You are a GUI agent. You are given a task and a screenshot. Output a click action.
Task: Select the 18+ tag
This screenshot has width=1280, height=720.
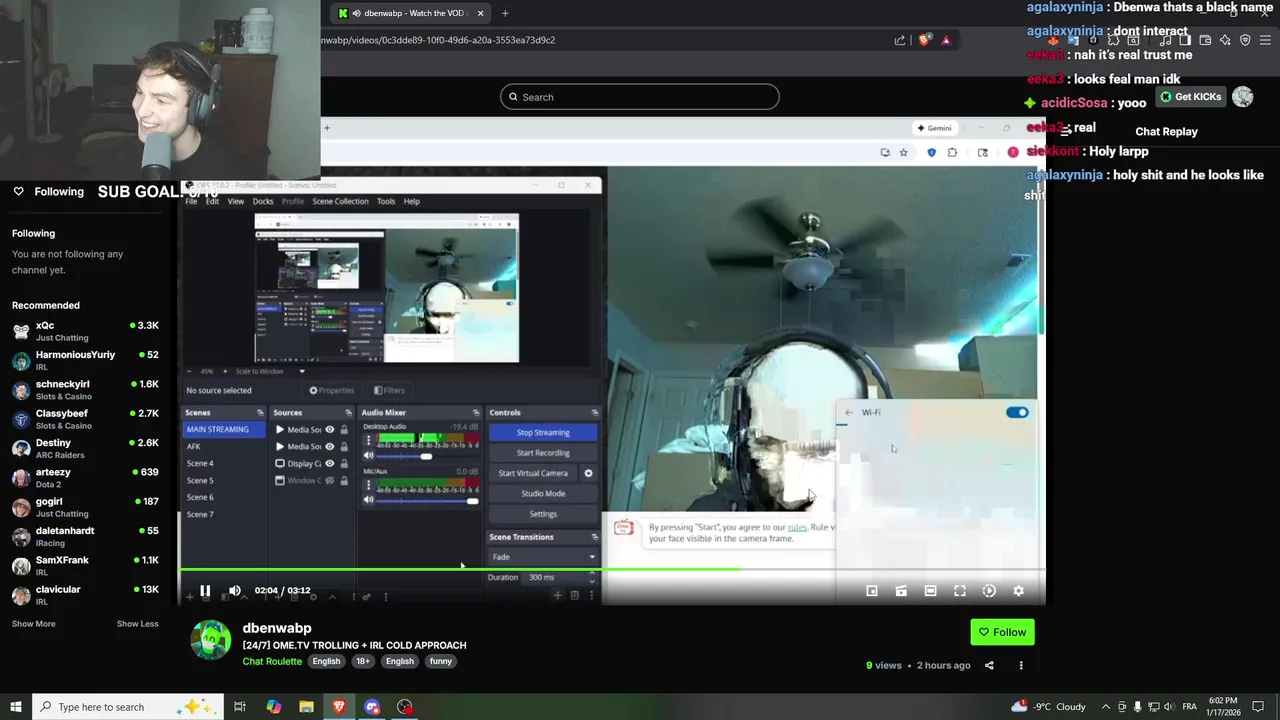coord(363,661)
